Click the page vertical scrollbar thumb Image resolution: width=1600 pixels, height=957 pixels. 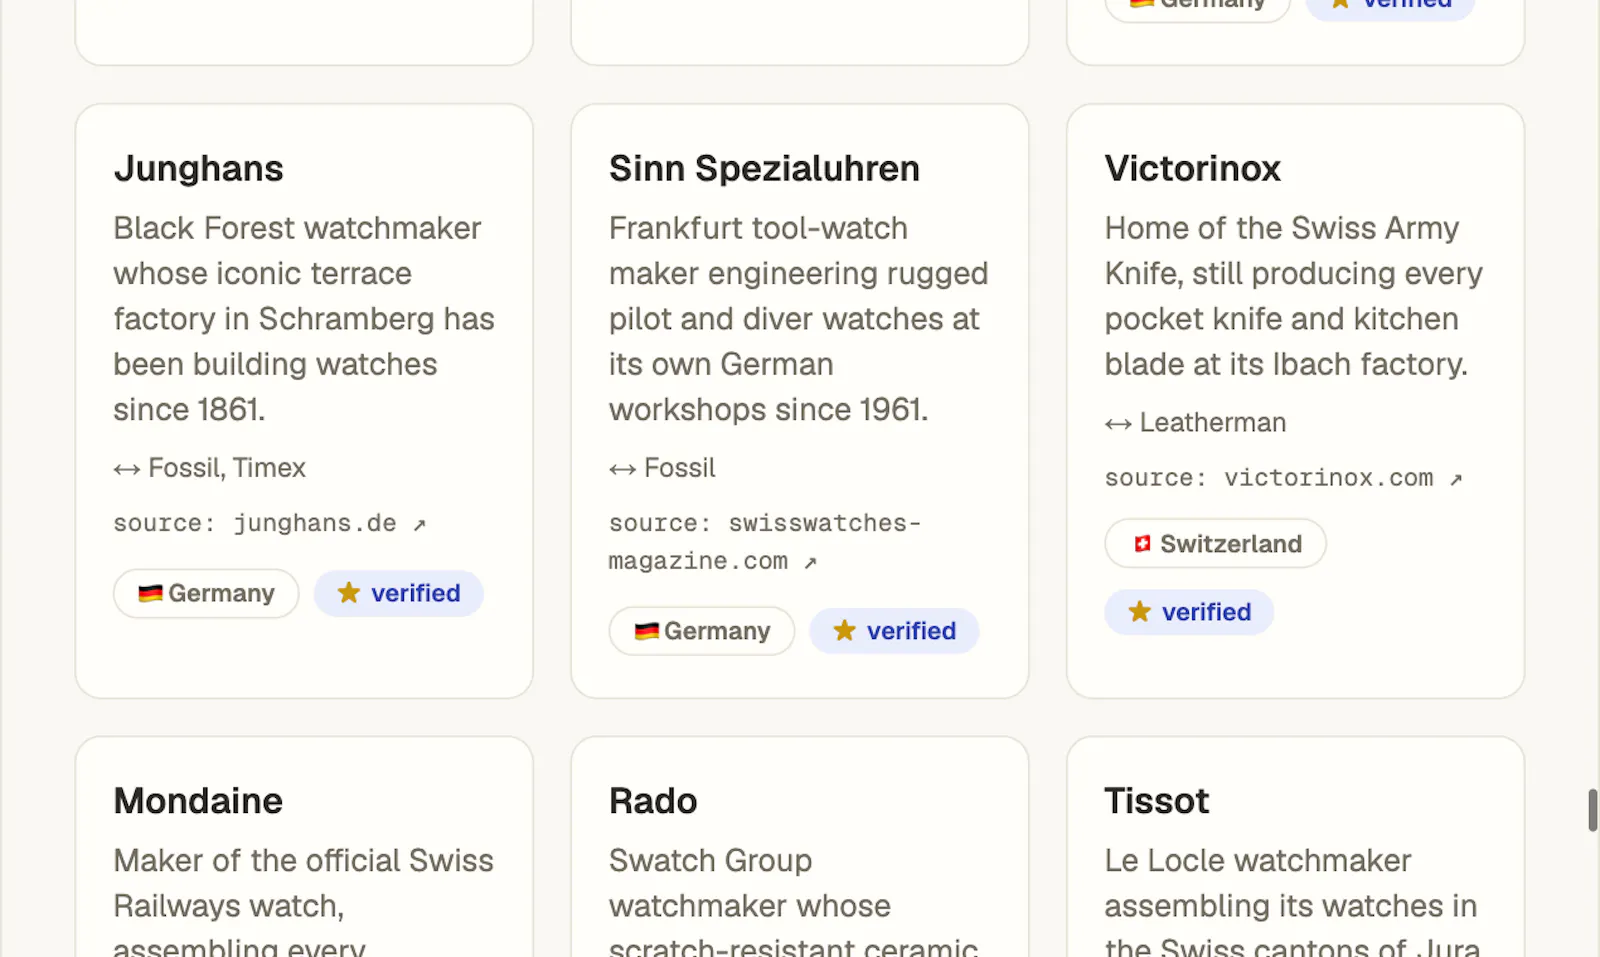click(x=1592, y=810)
